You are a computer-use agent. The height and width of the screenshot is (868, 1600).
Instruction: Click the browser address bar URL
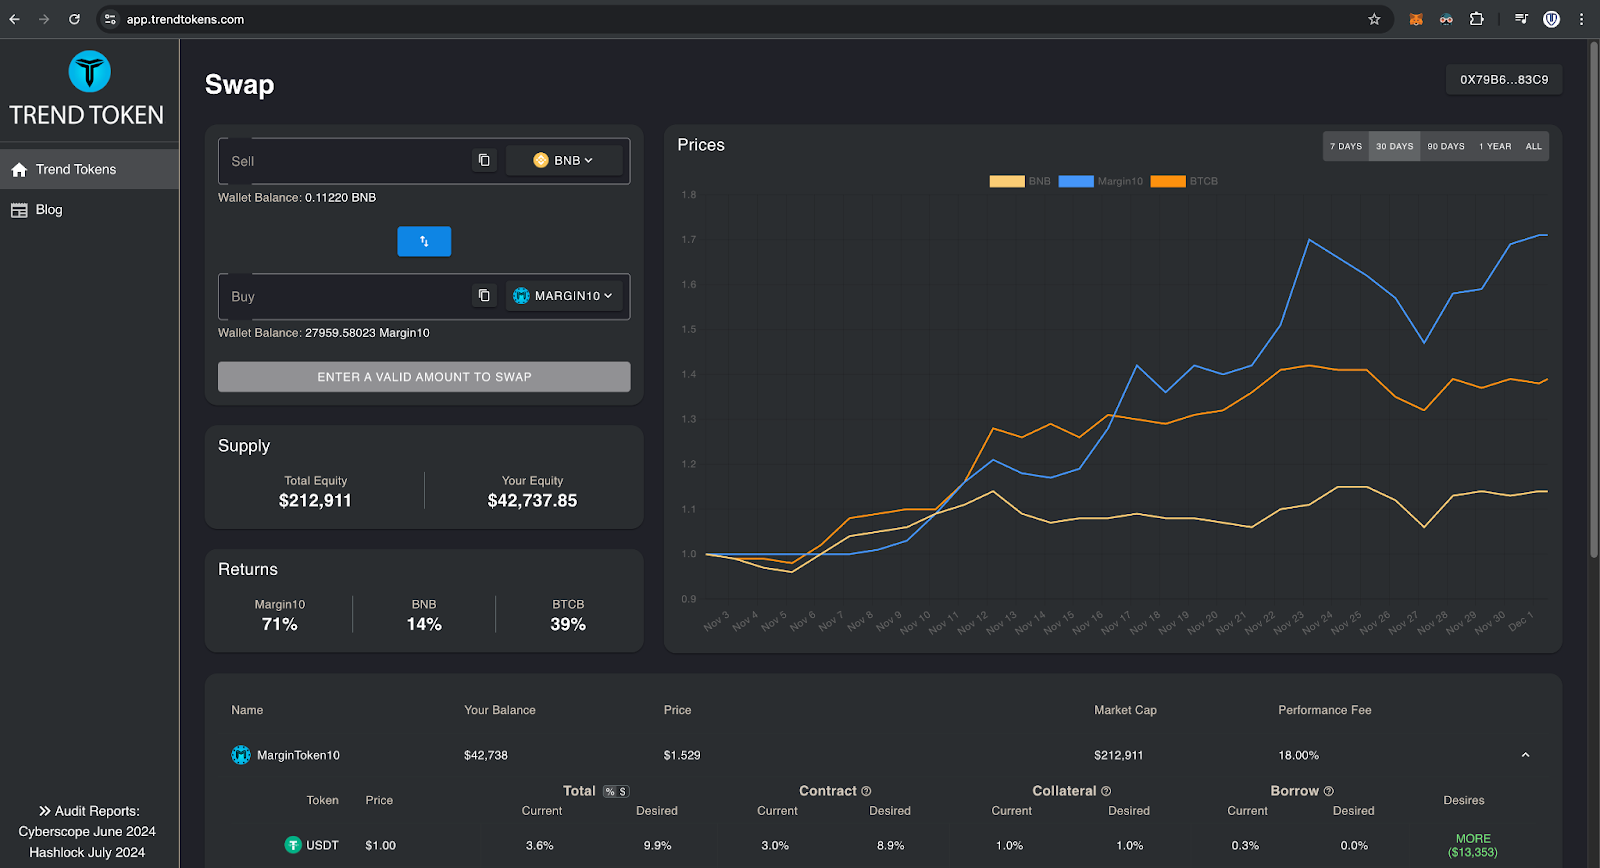[x=185, y=19]
